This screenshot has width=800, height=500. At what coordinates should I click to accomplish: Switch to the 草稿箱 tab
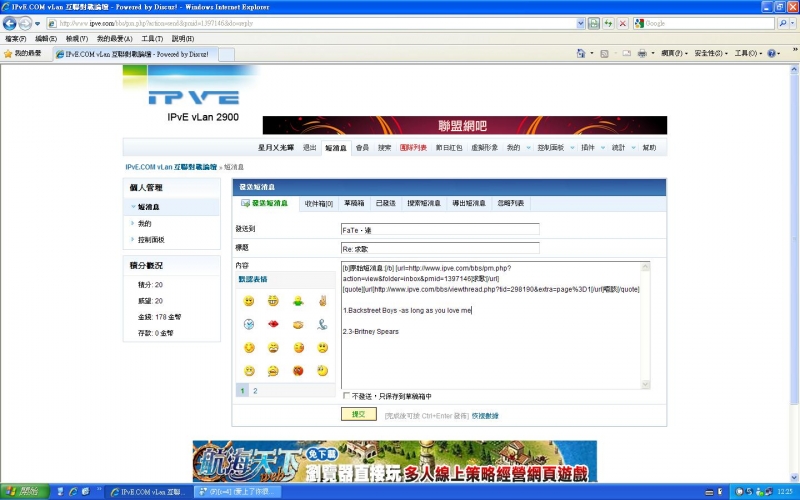(x=354, y=203)
